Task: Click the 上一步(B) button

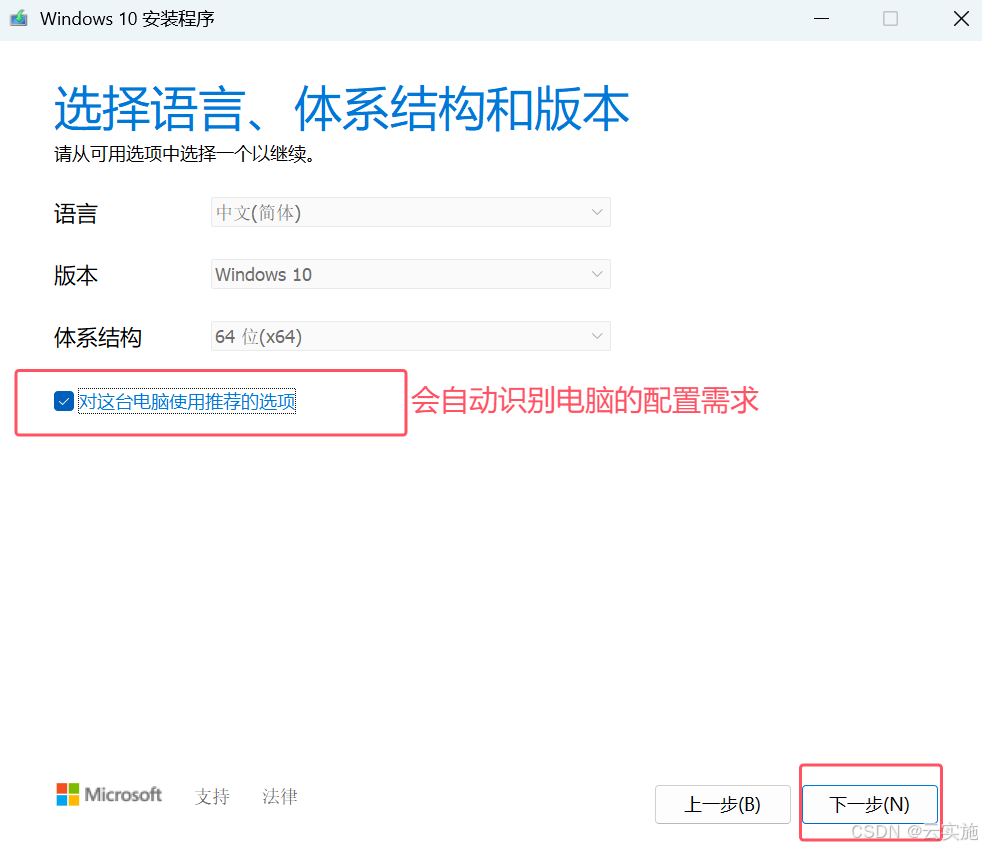Action: 723,804
